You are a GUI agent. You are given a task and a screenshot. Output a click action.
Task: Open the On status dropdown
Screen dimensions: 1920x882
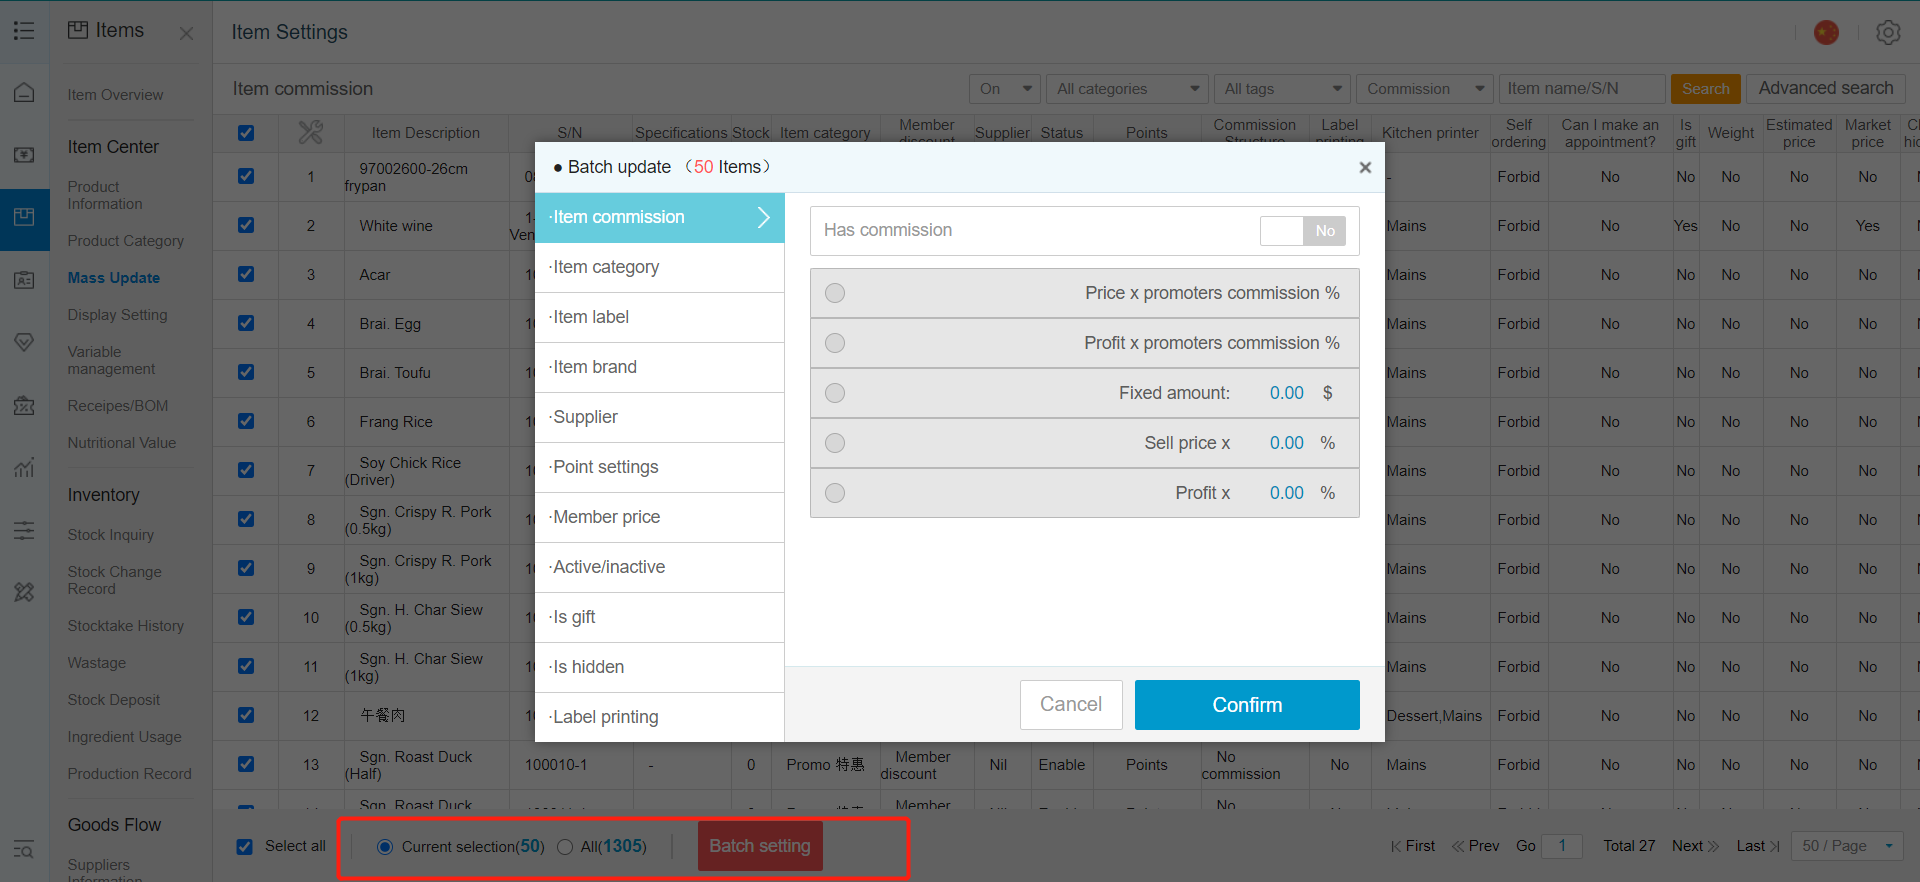coord(1005,89)
